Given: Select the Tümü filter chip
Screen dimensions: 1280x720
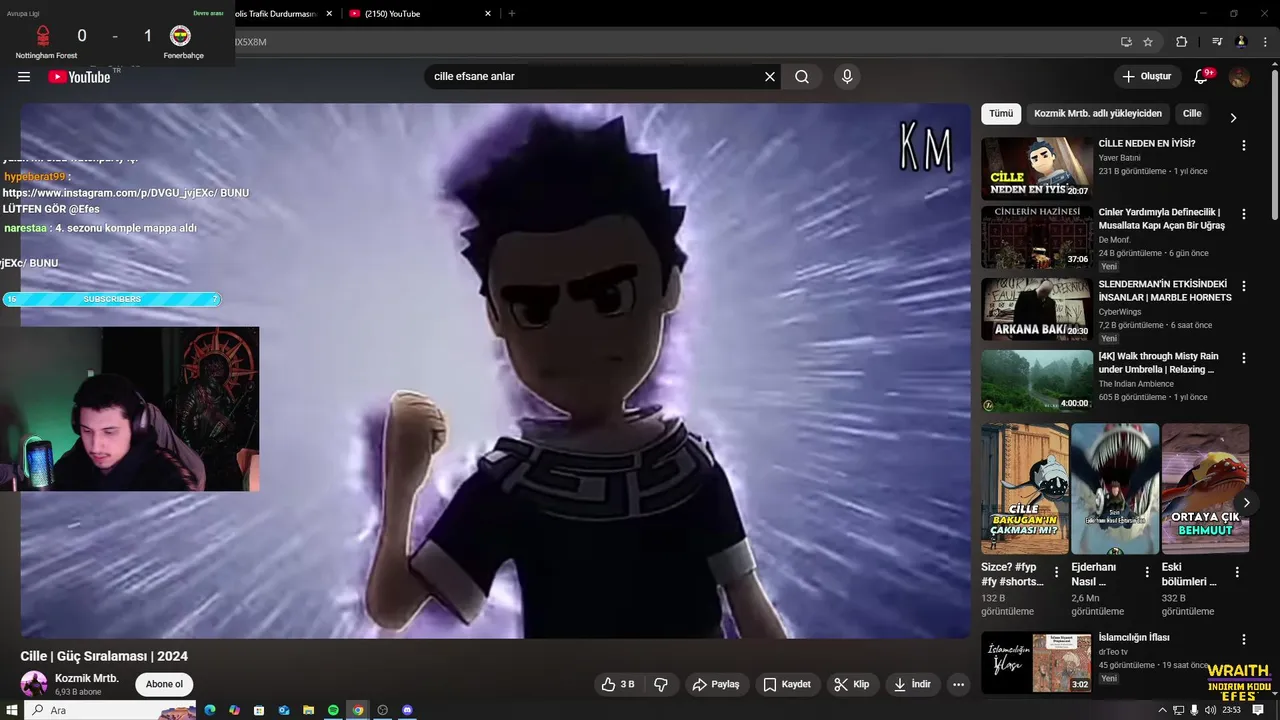Looking at the screenshot, I should tap(1001, 114).
